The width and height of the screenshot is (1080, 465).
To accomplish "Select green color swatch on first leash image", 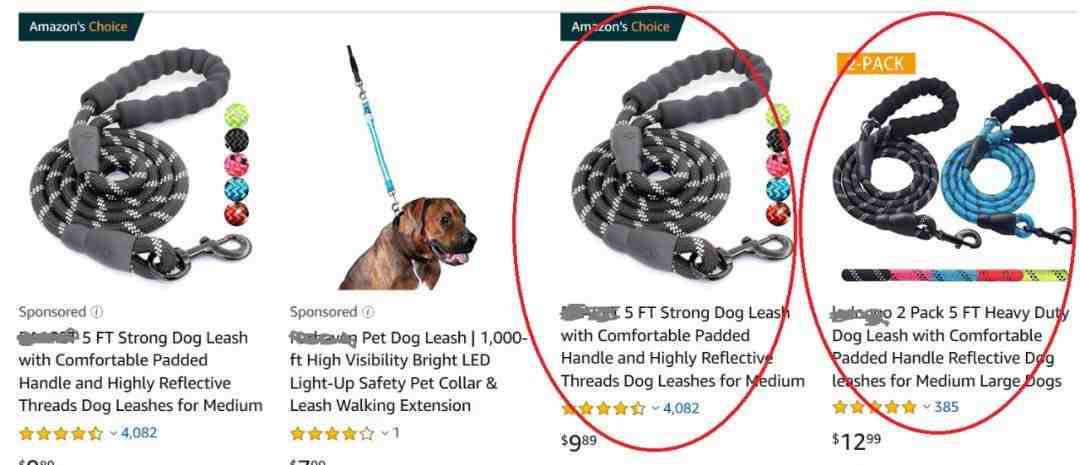I will 237,115.
